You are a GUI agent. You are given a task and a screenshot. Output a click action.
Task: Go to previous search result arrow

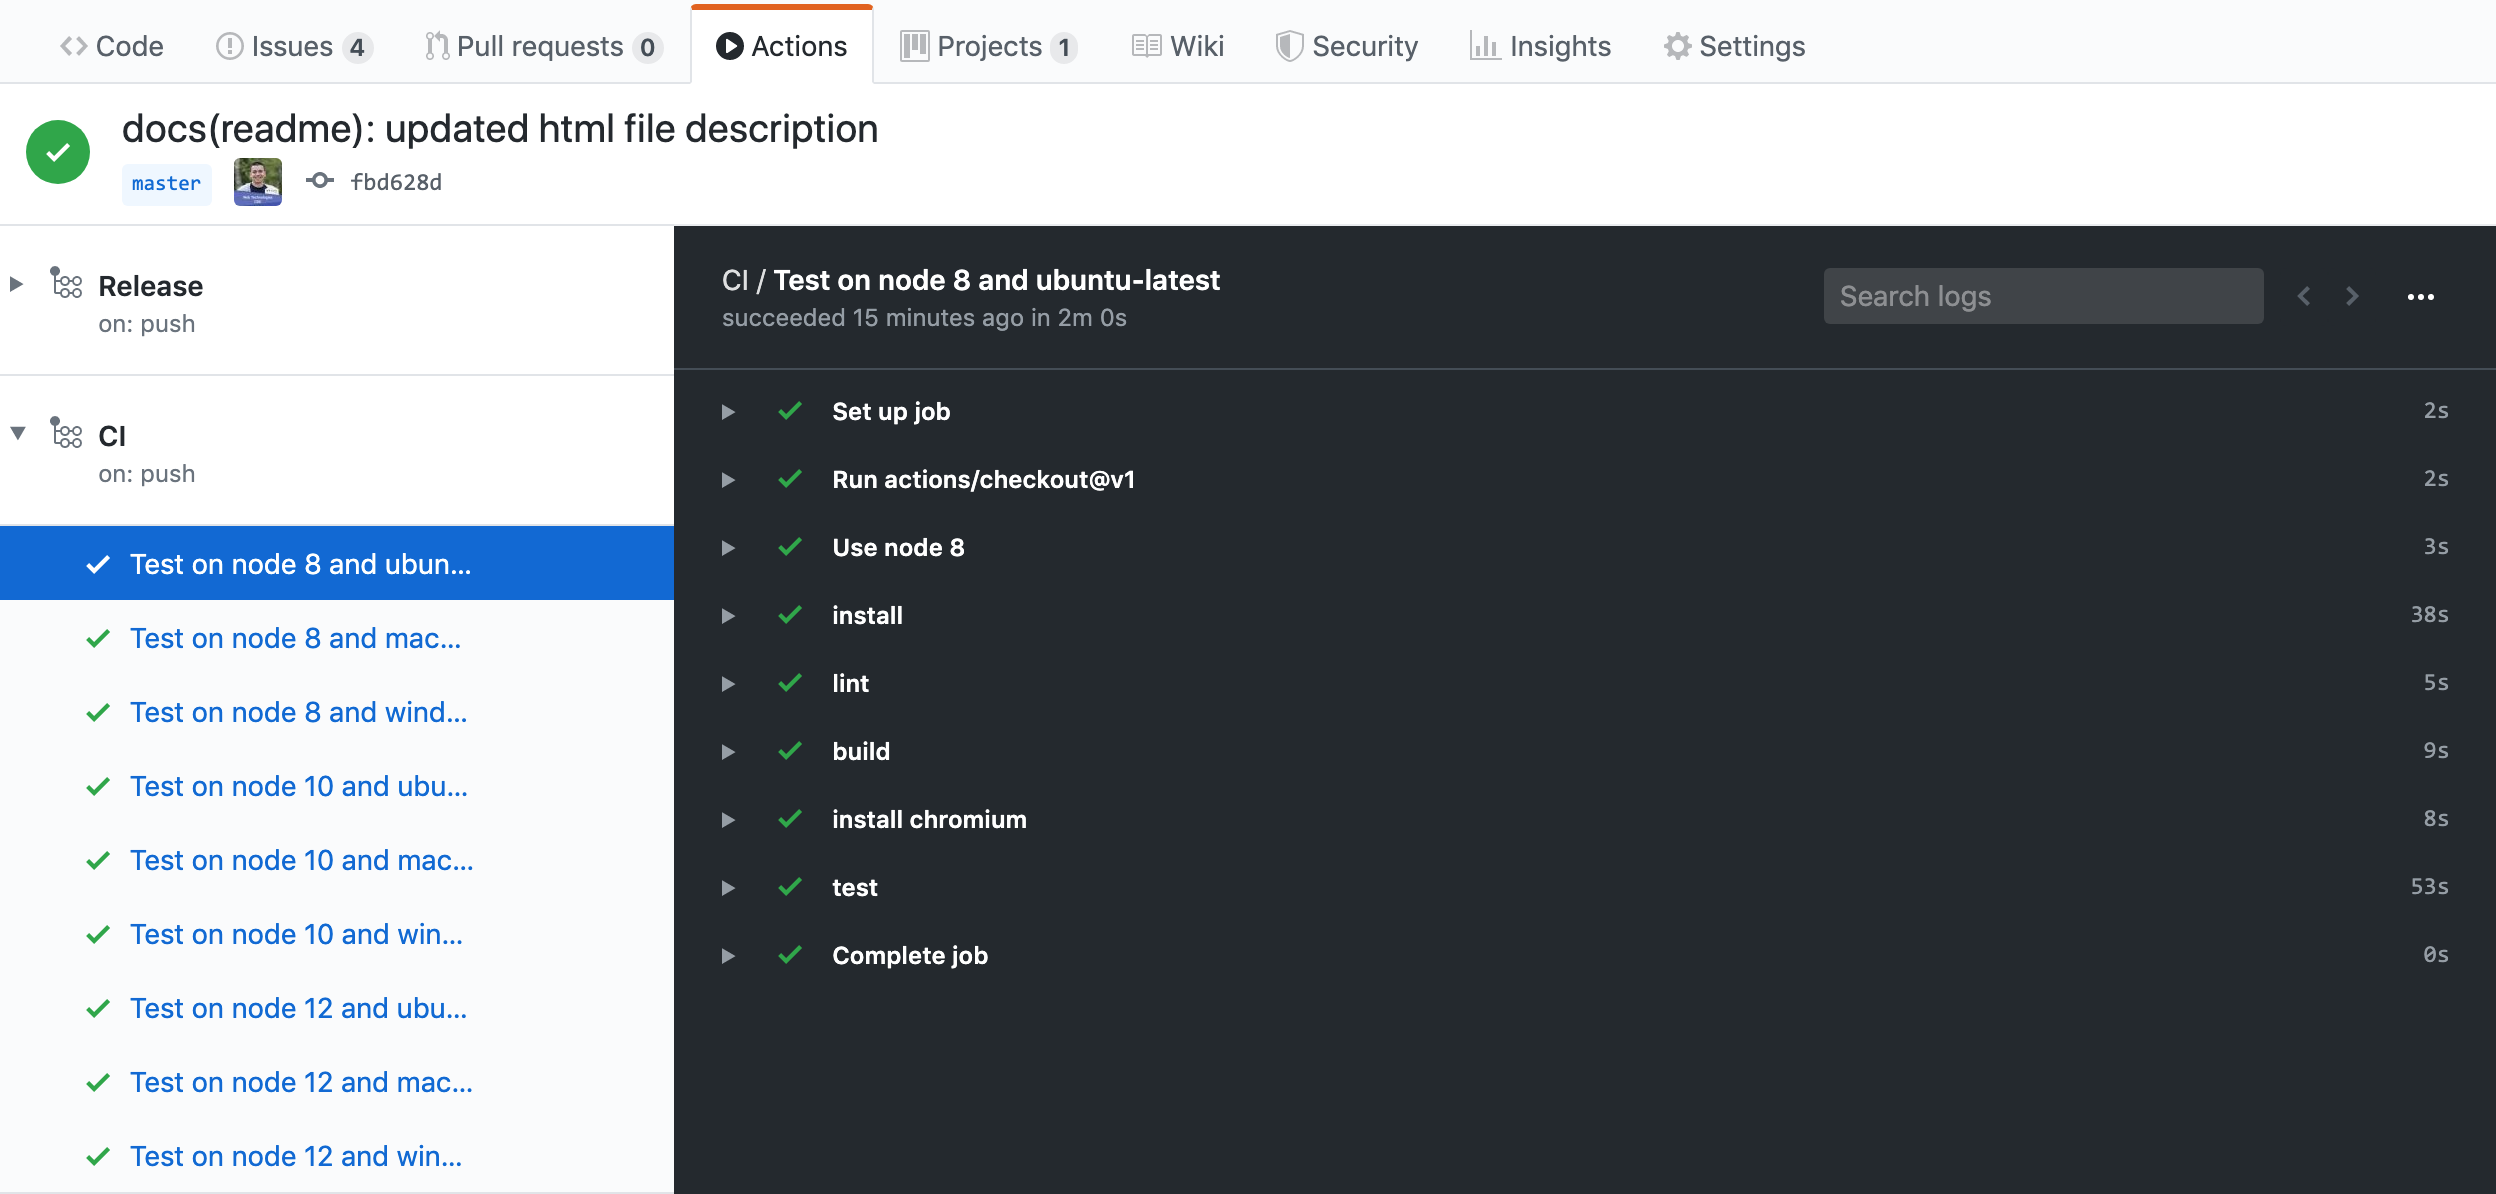pos(2304,296)
